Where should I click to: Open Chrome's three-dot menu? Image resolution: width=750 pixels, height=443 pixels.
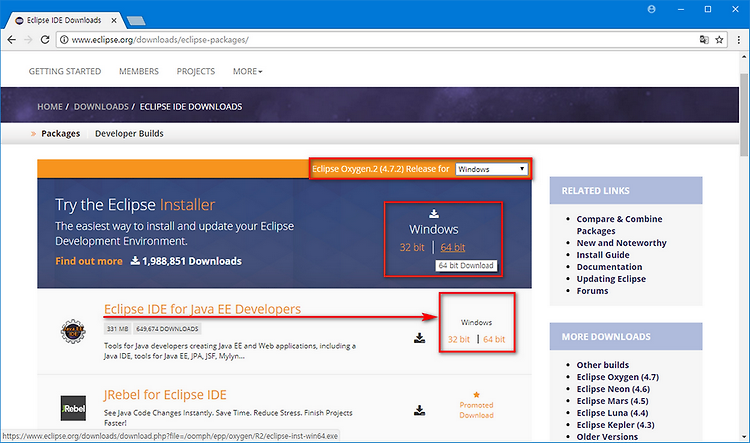739,40
